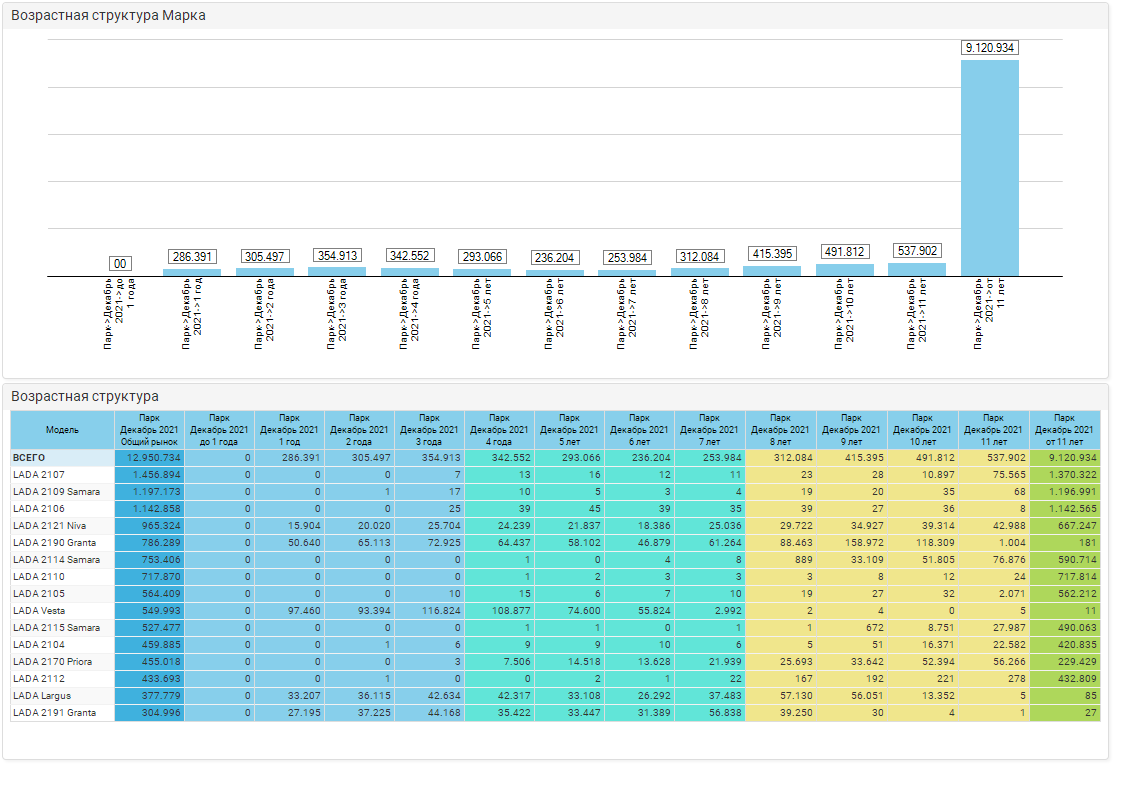This screenshot has height=793, width=1122.
Task: Select the LADA Vesta row label
Action: click(x=39, y=610)
